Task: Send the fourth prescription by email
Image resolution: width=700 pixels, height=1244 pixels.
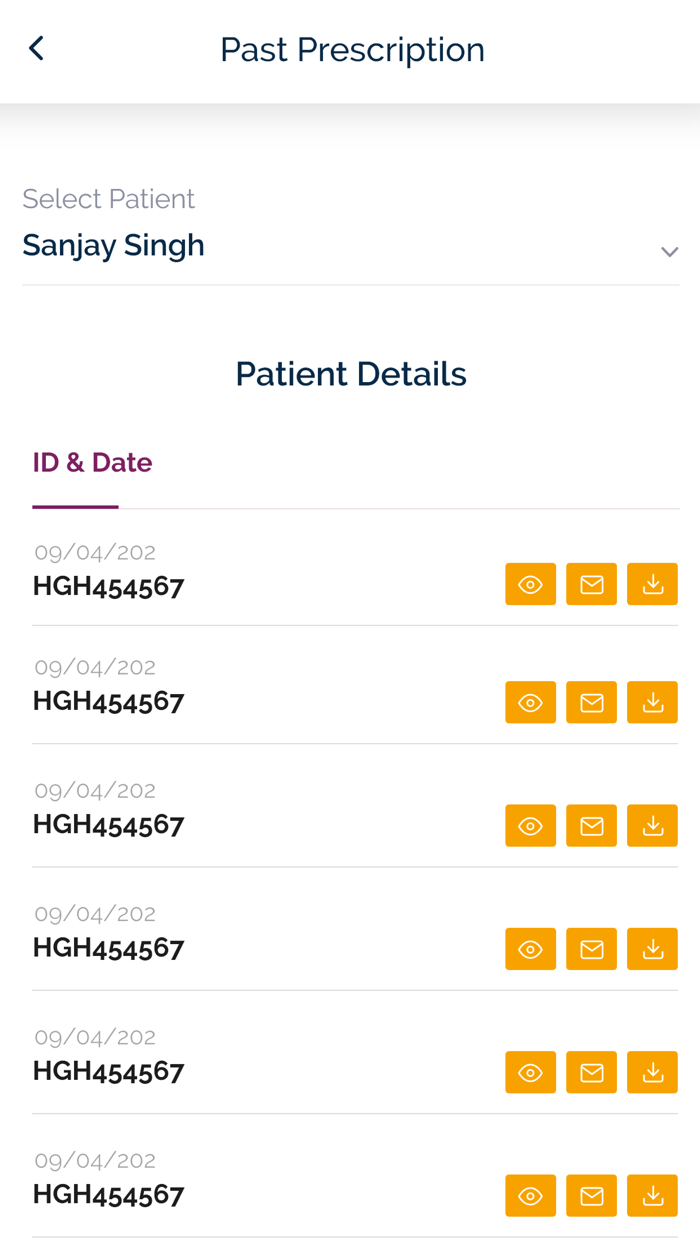Action: click(x=591, y=949)
